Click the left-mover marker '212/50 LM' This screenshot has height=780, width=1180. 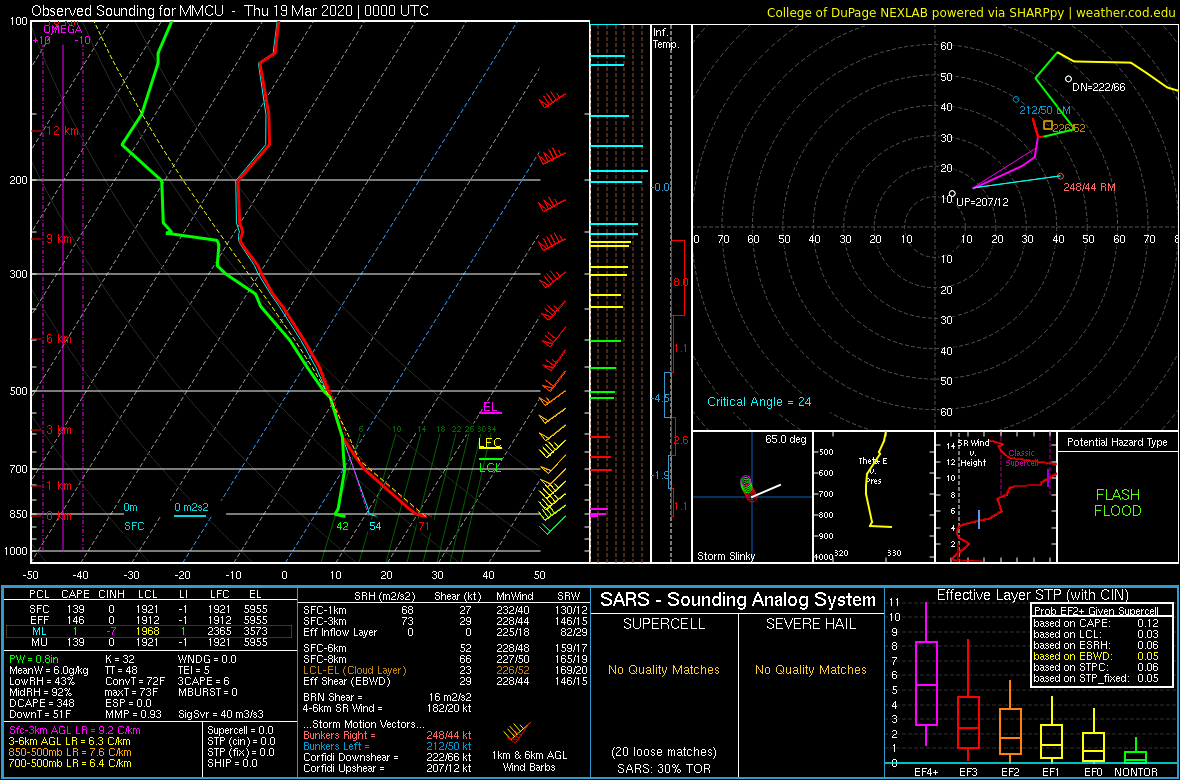tap(1046, 110)
